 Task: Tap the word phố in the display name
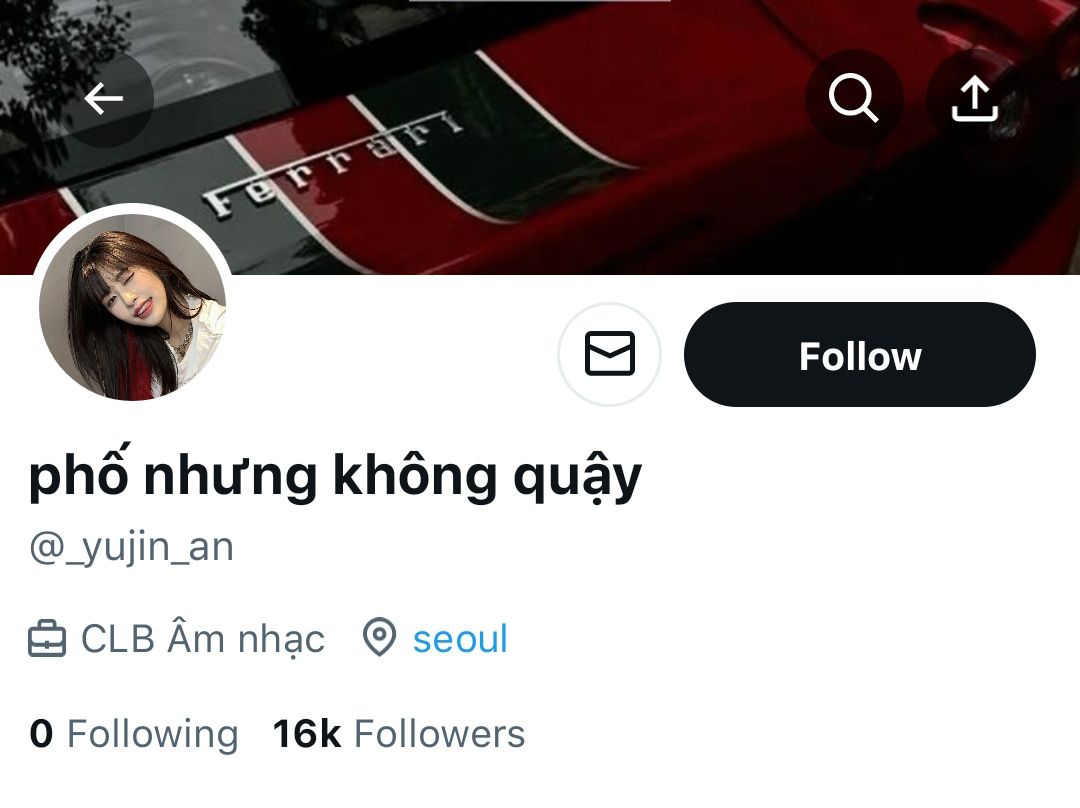pos(79,475)
